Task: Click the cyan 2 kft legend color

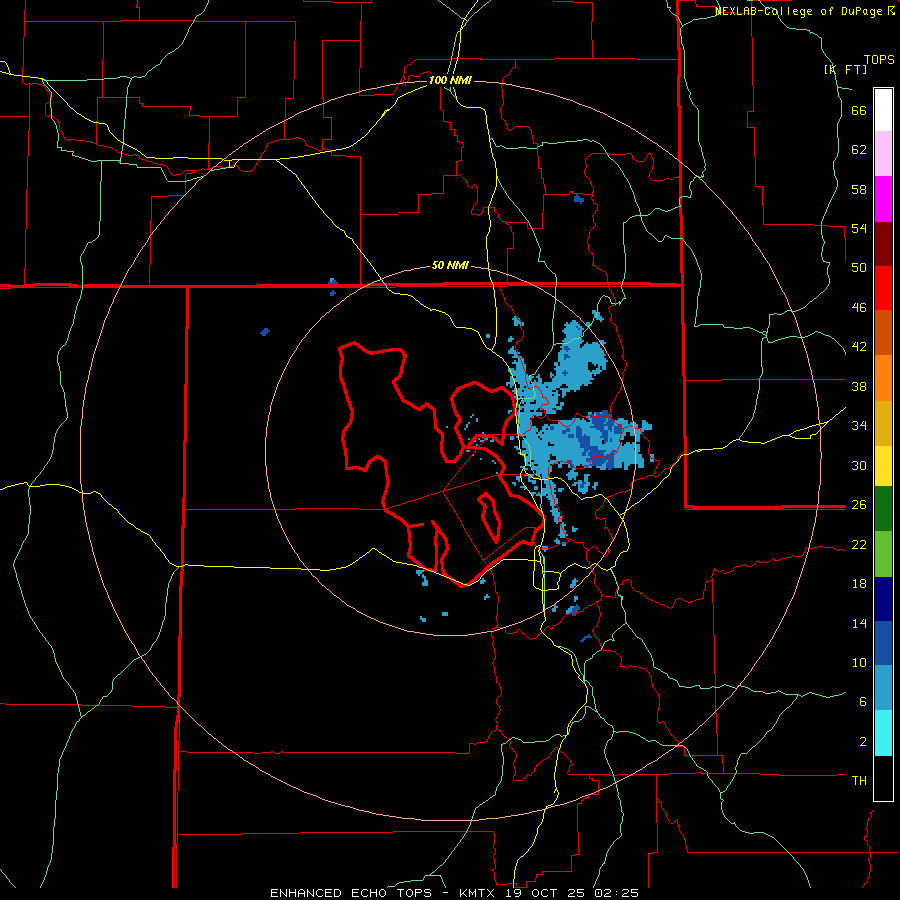Action: click(883, 733)
